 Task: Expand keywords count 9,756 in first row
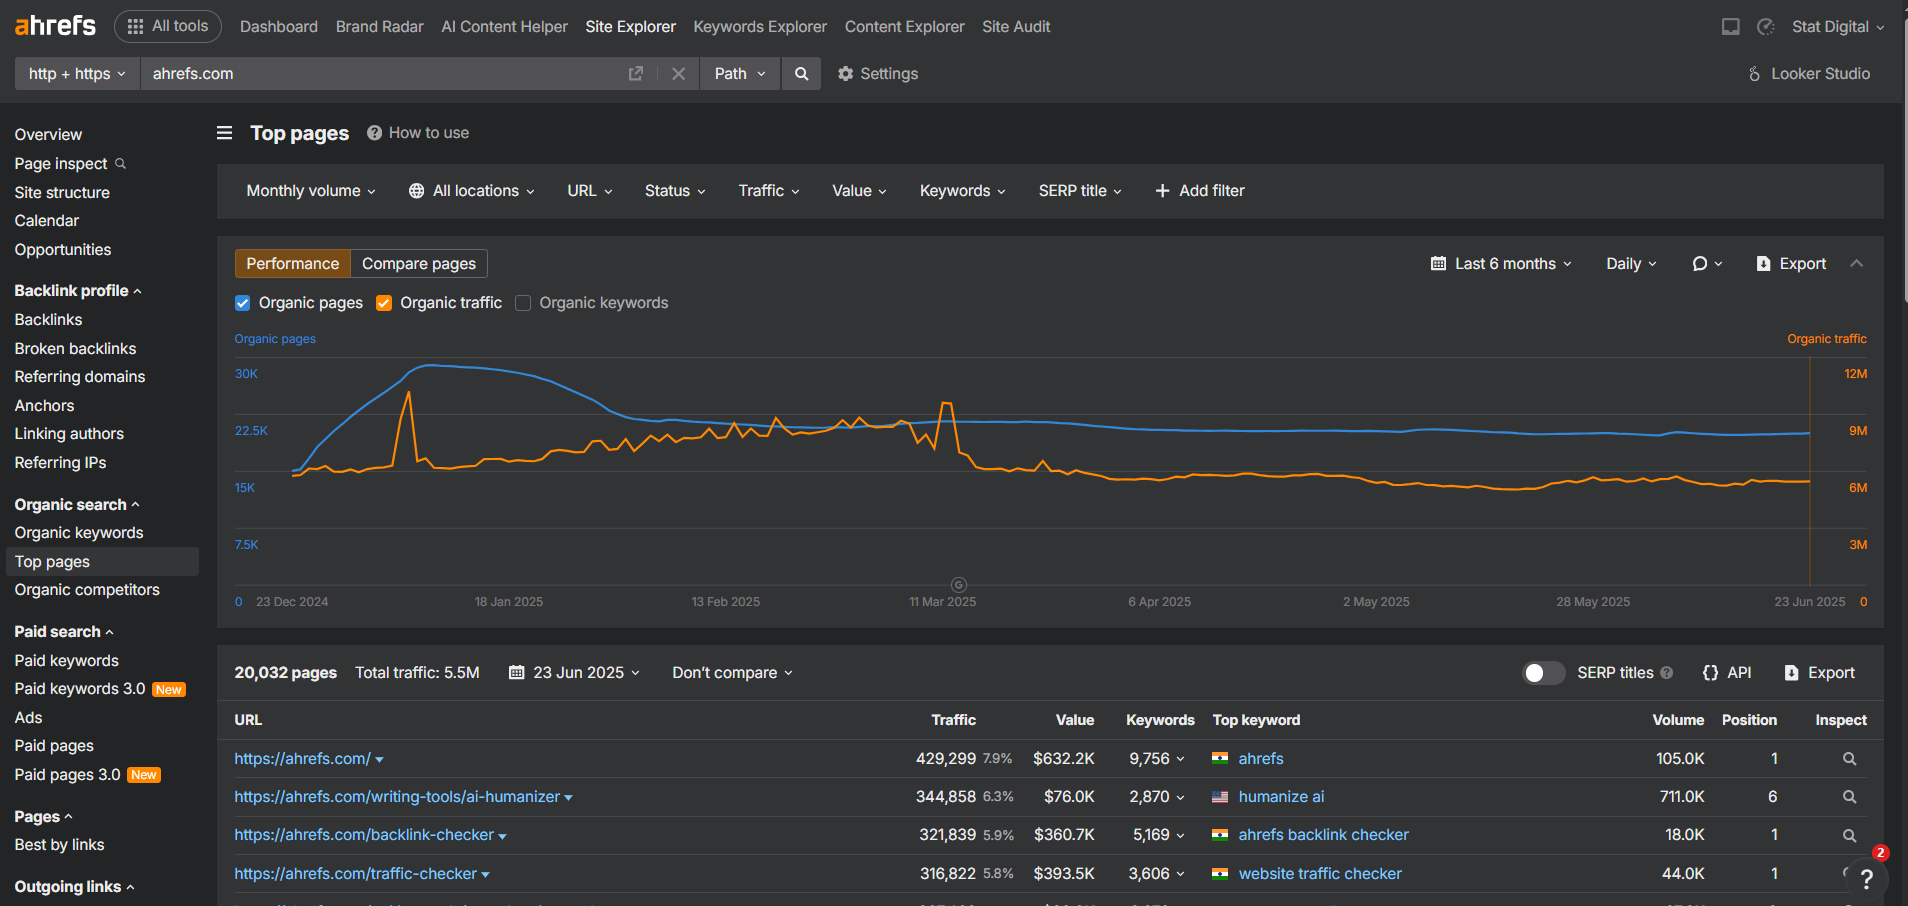coord(1157,759)
